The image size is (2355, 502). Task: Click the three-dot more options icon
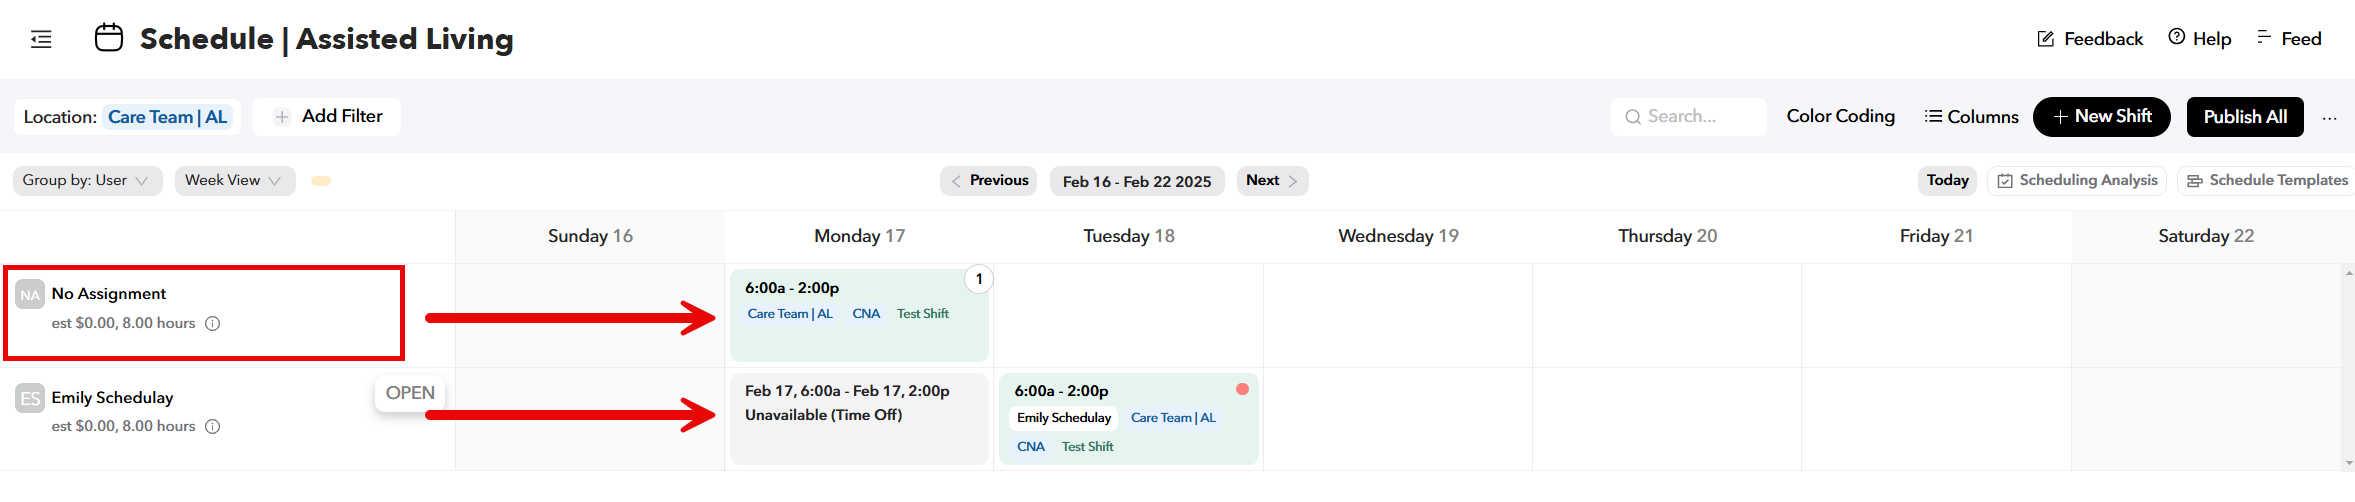2330,118
